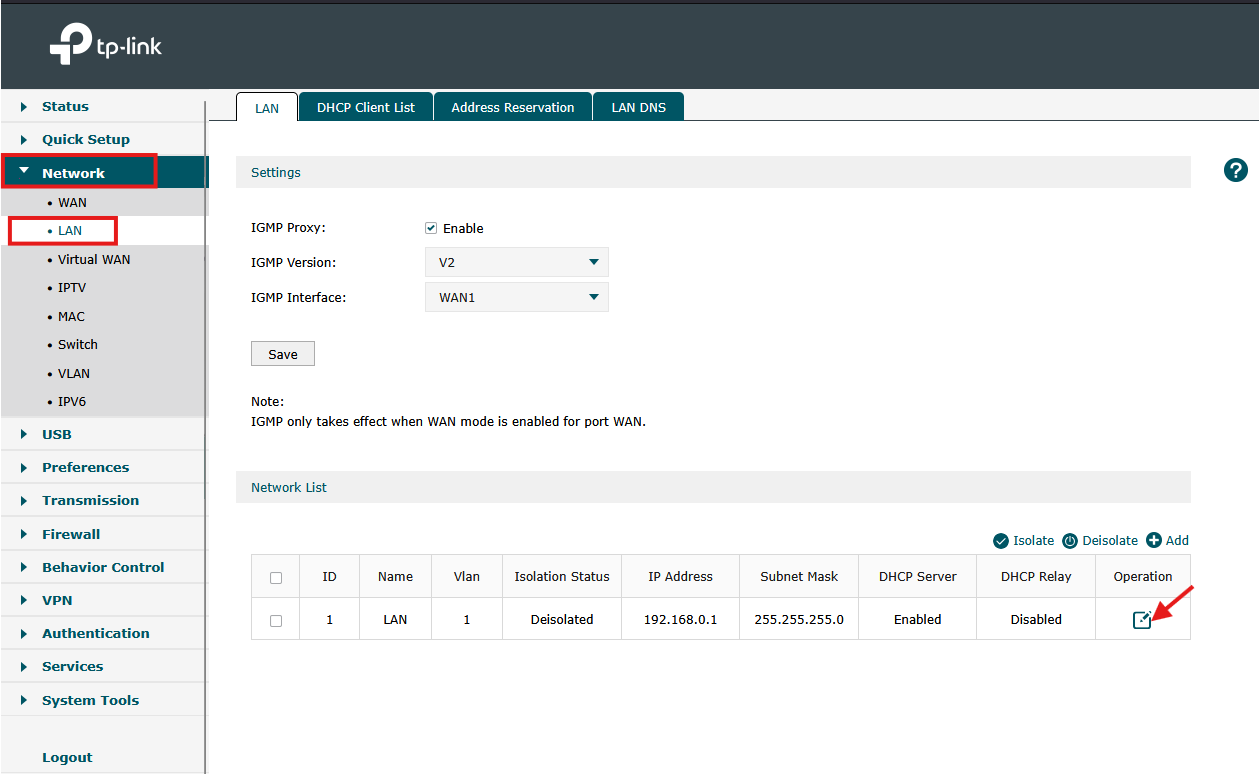1259x774 pixels.
Task: Expand the USB section in the sidebar
Action: coord(57,434)
